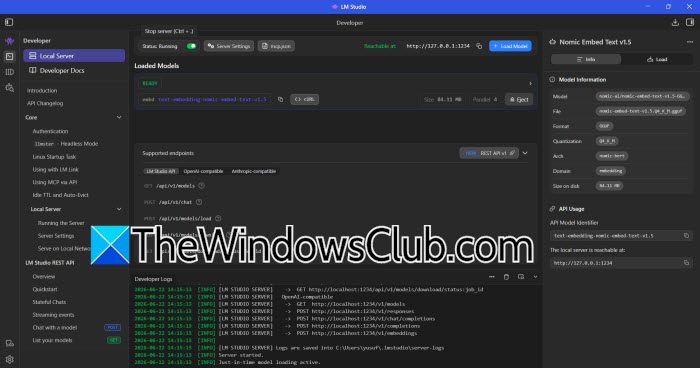This screenshot has height=368, width=700.
Task: Open the settings gear at the sidebar bottom
Action: [x=9, y=359]
